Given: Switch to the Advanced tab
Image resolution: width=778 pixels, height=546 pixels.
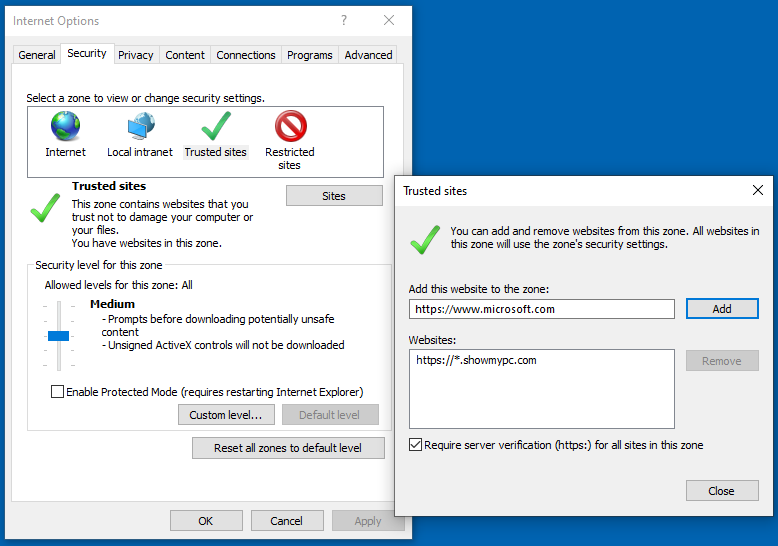Looking at the screenshot, I should 368,55.
